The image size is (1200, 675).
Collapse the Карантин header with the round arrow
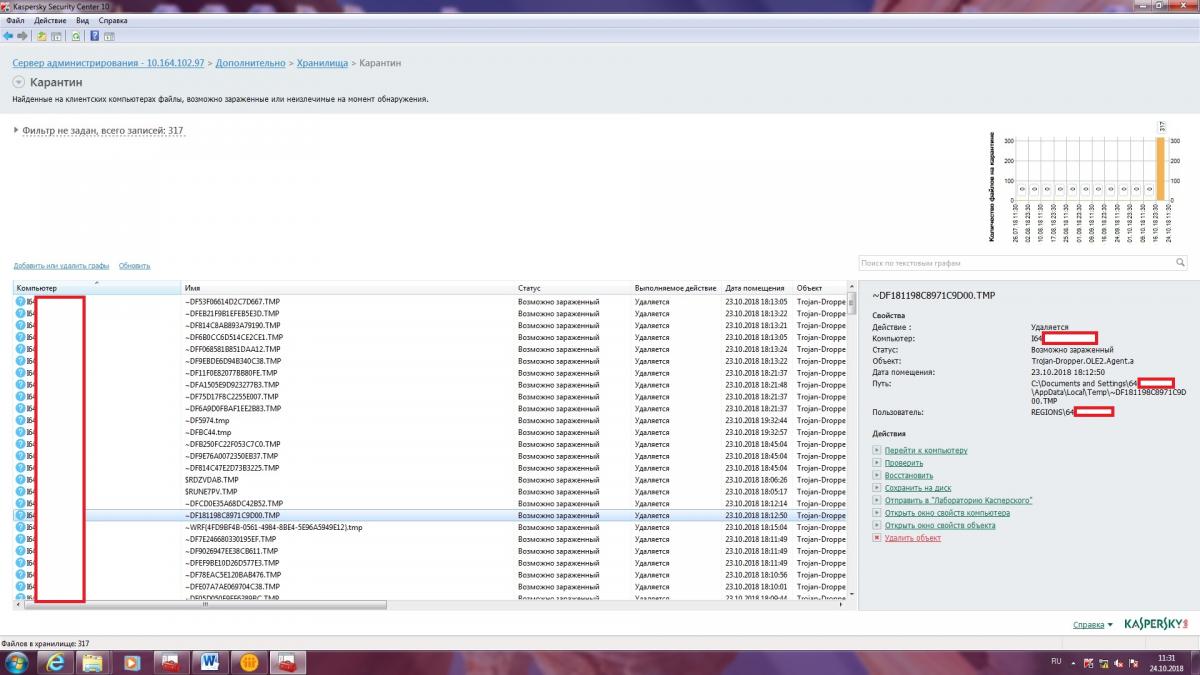pyautogui.click(x=19, y=82)
